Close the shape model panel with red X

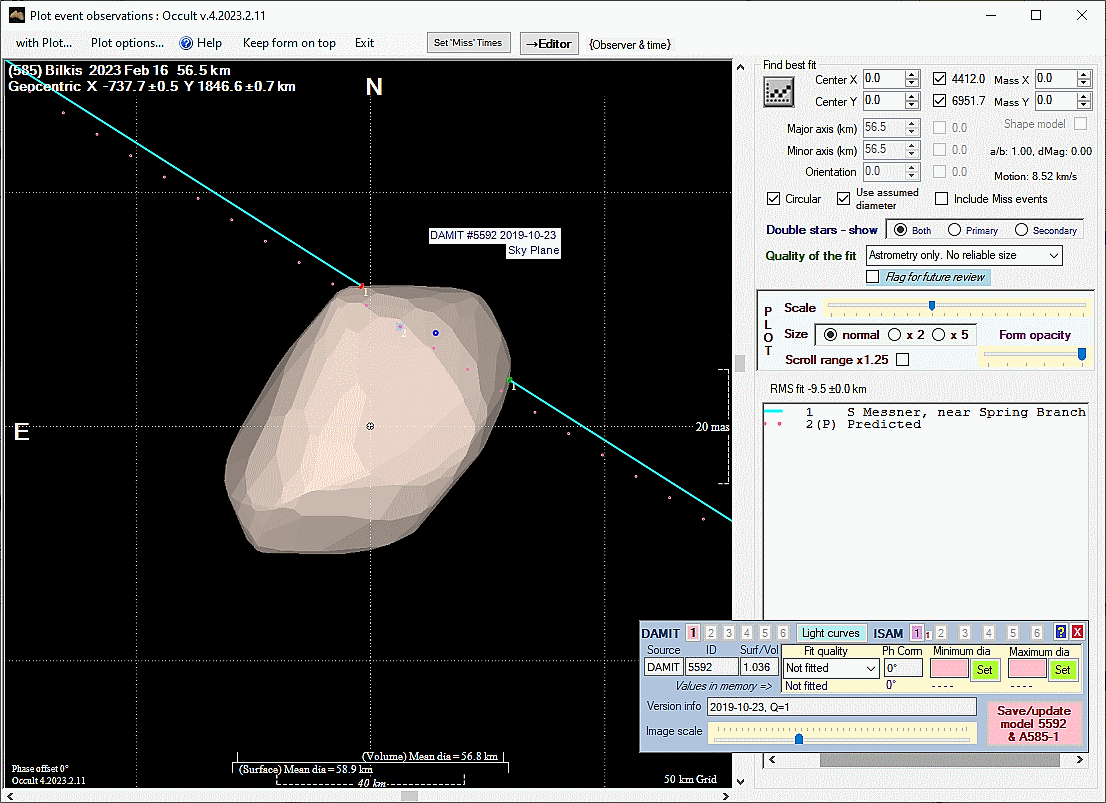click(1078, 632)
